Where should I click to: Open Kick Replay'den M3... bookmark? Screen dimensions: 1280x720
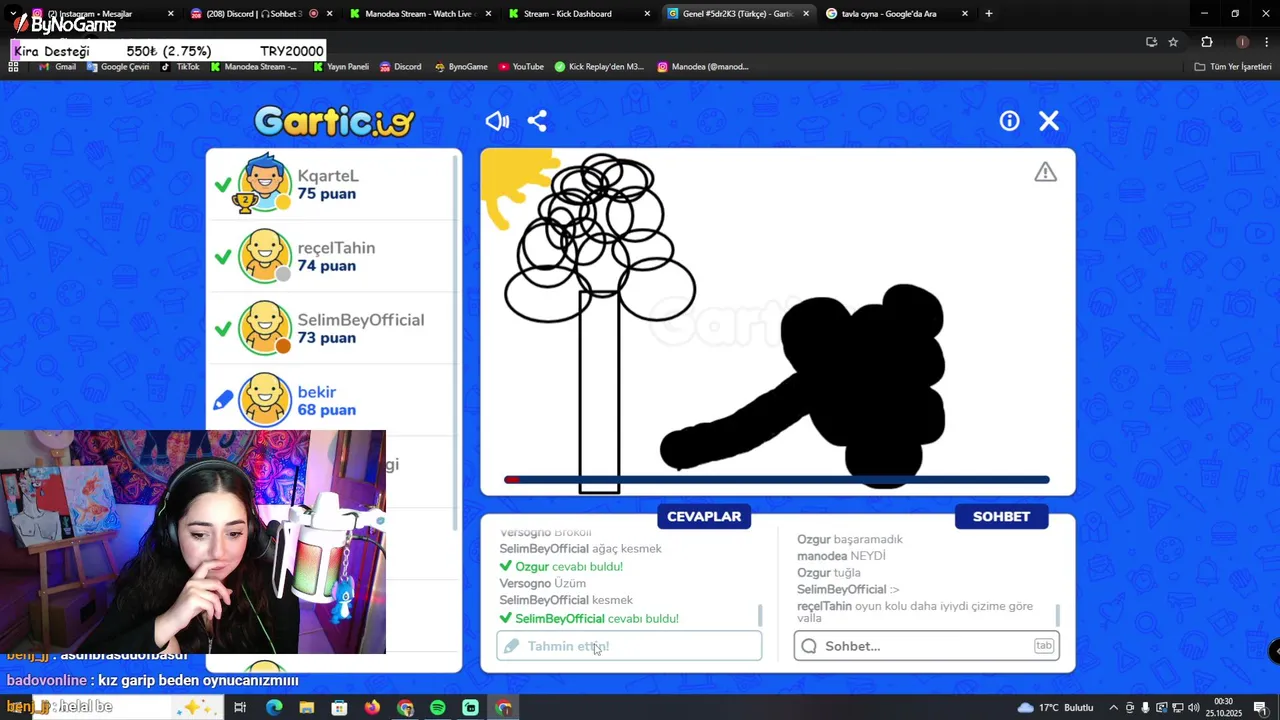tap(599, 67)
